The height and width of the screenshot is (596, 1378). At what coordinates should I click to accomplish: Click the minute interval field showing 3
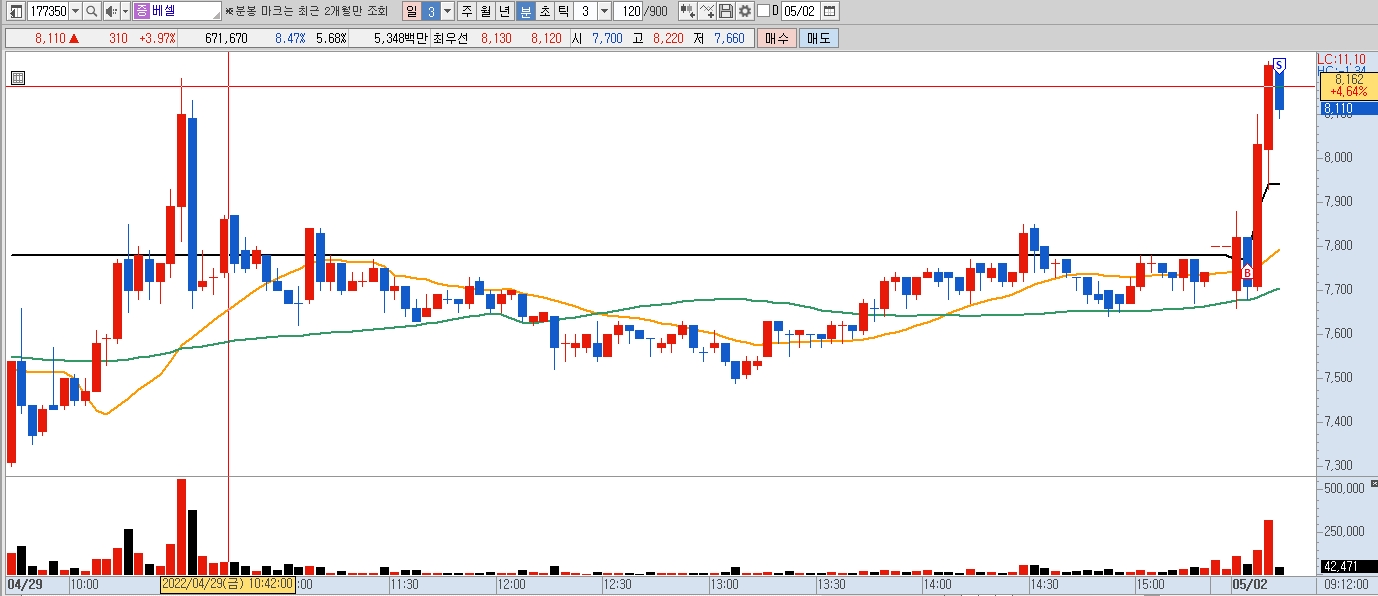585,12
